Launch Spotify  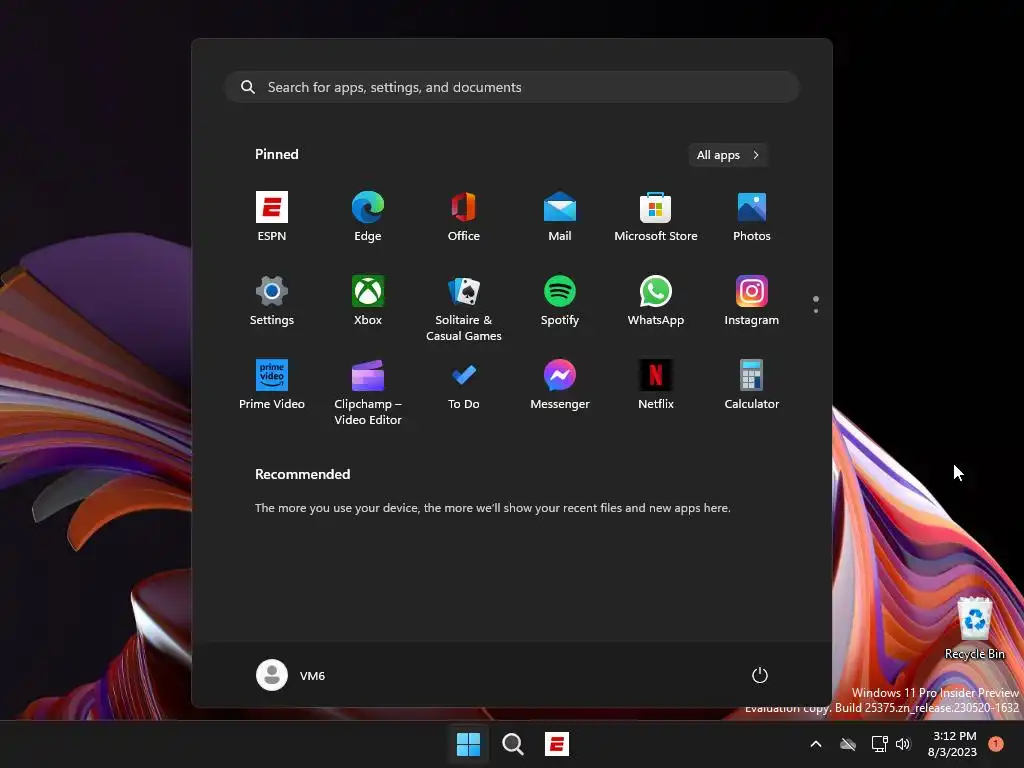560,300
